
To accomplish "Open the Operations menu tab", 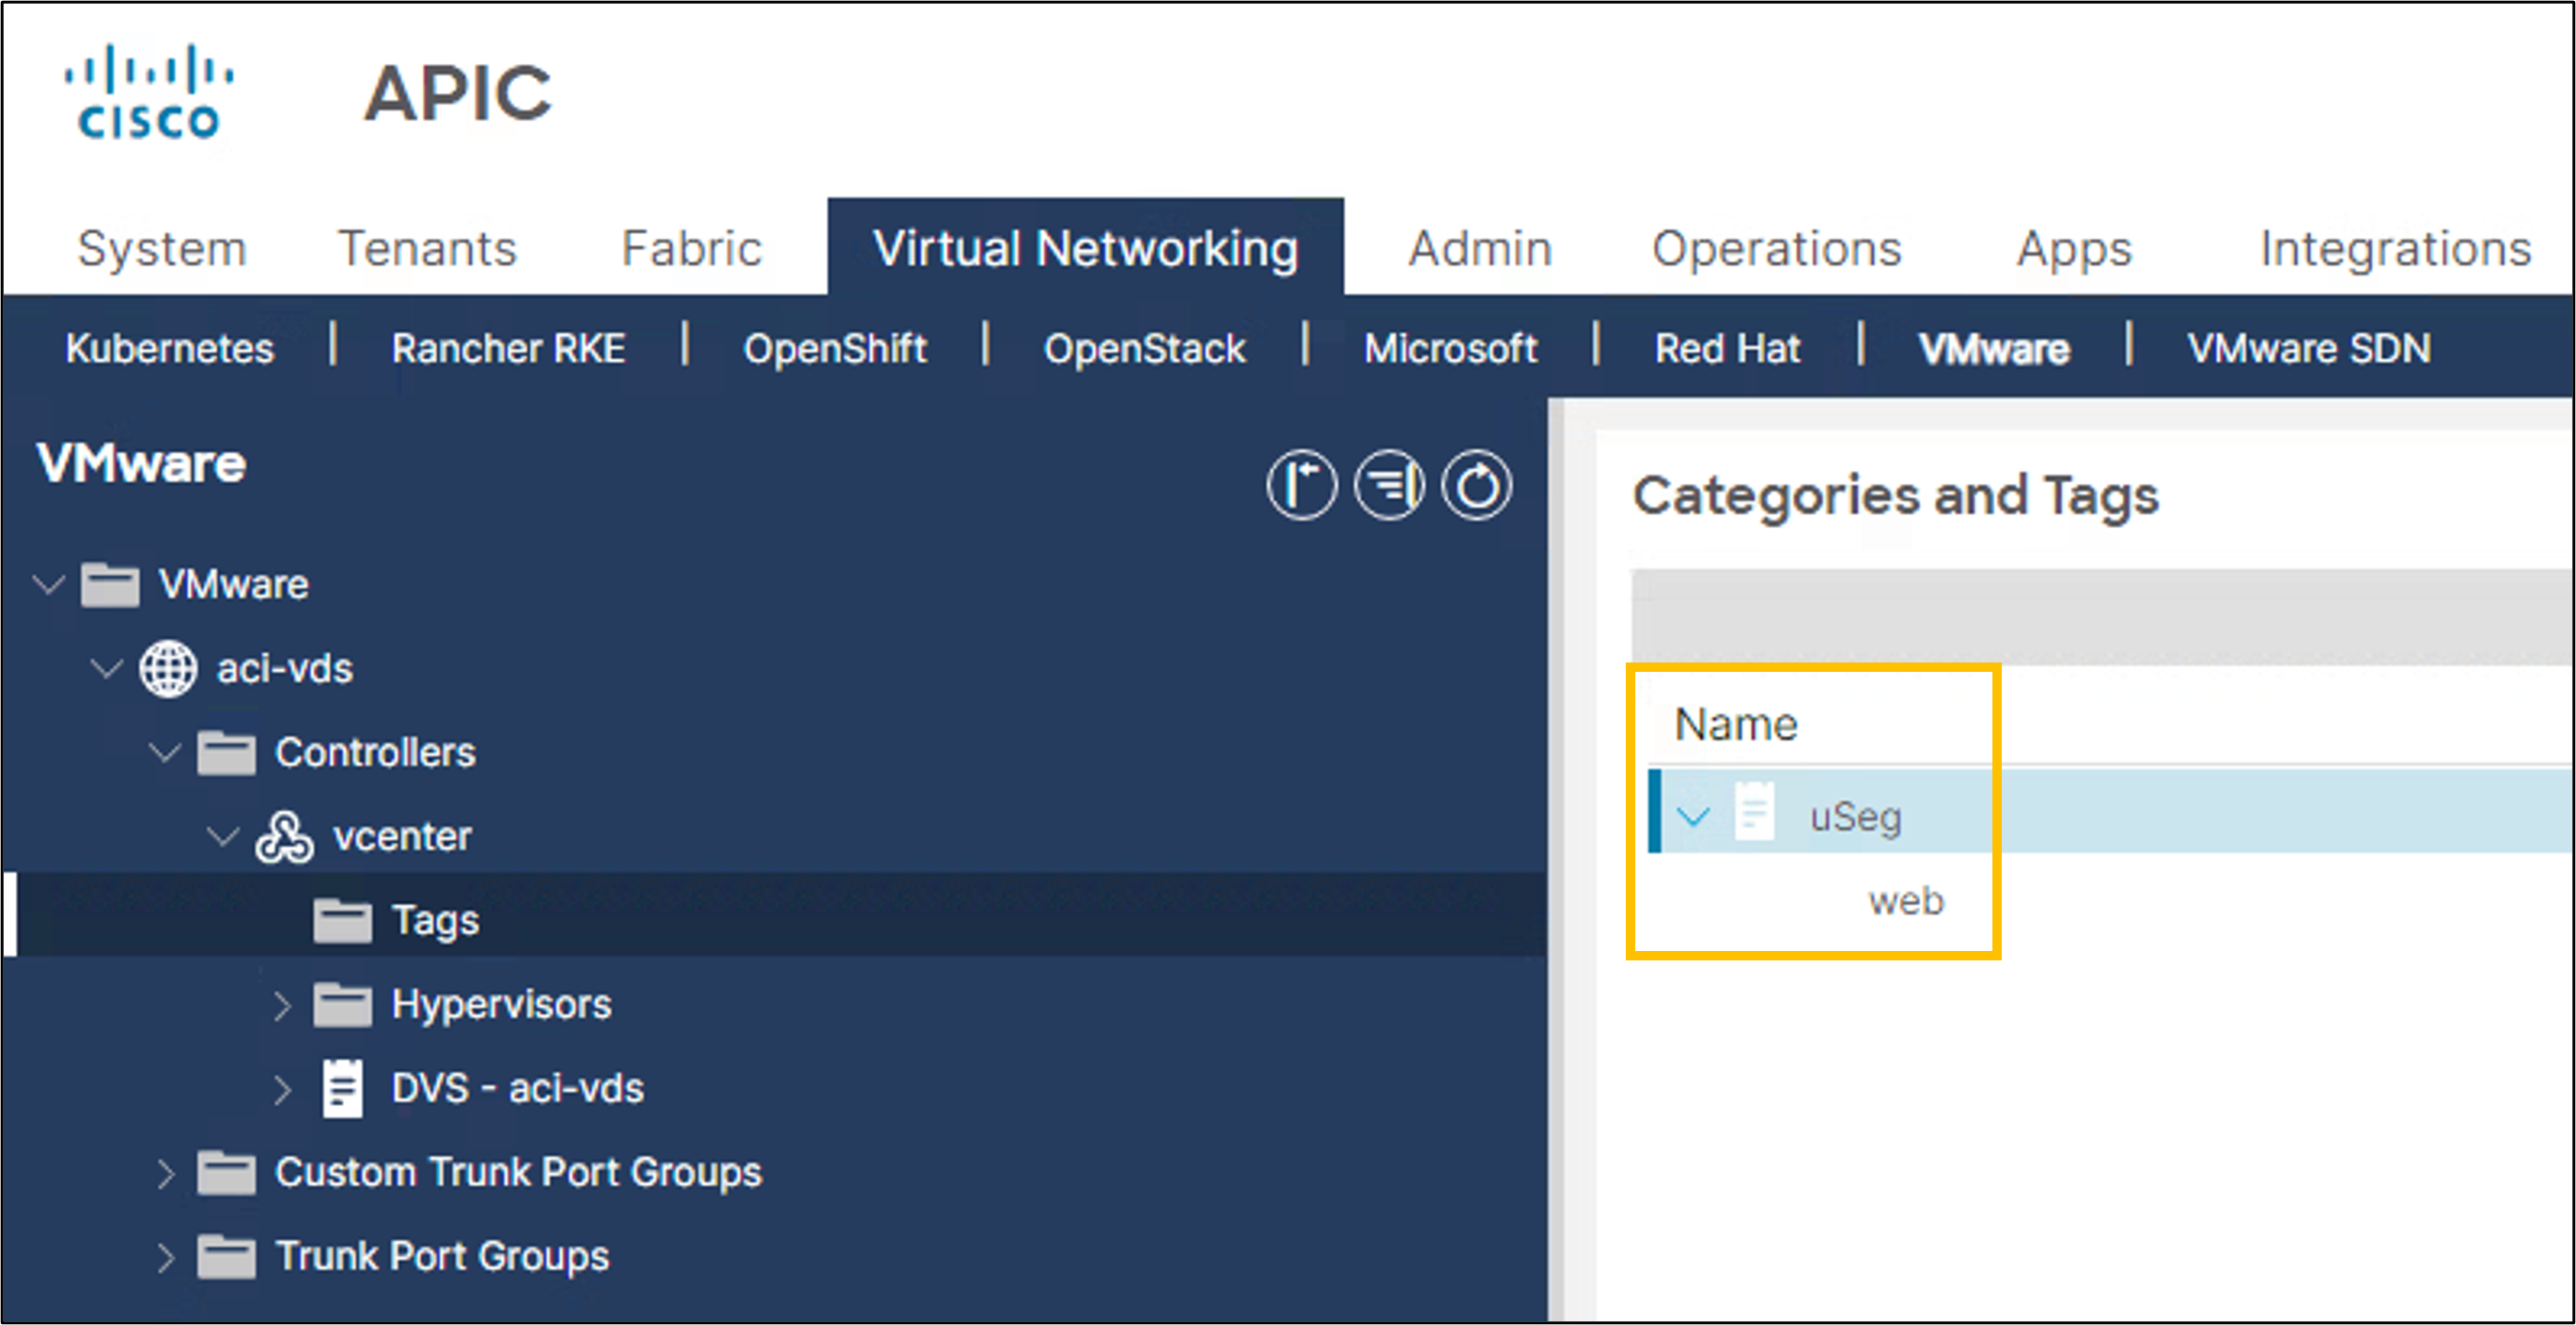I will [1776, 248].
